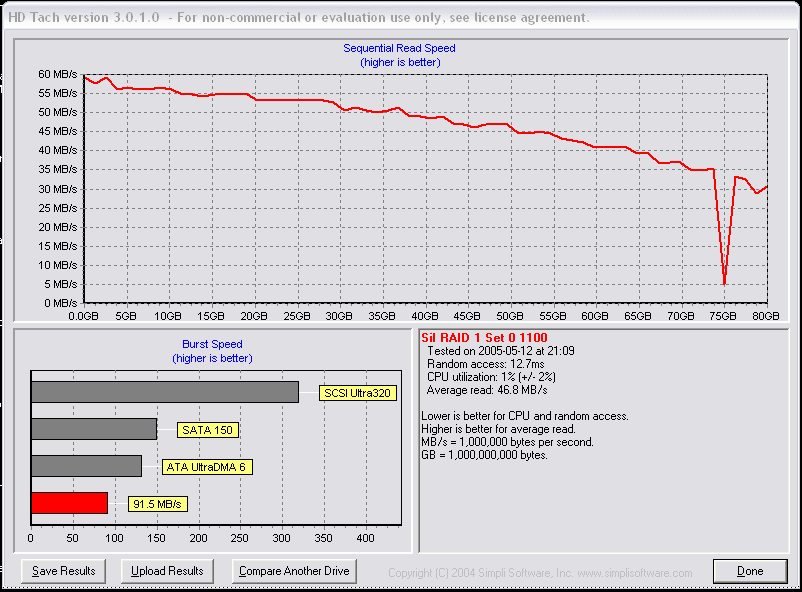Click the gray ATA UltraDMA 6 bar
802x592 pixels.
86,466
